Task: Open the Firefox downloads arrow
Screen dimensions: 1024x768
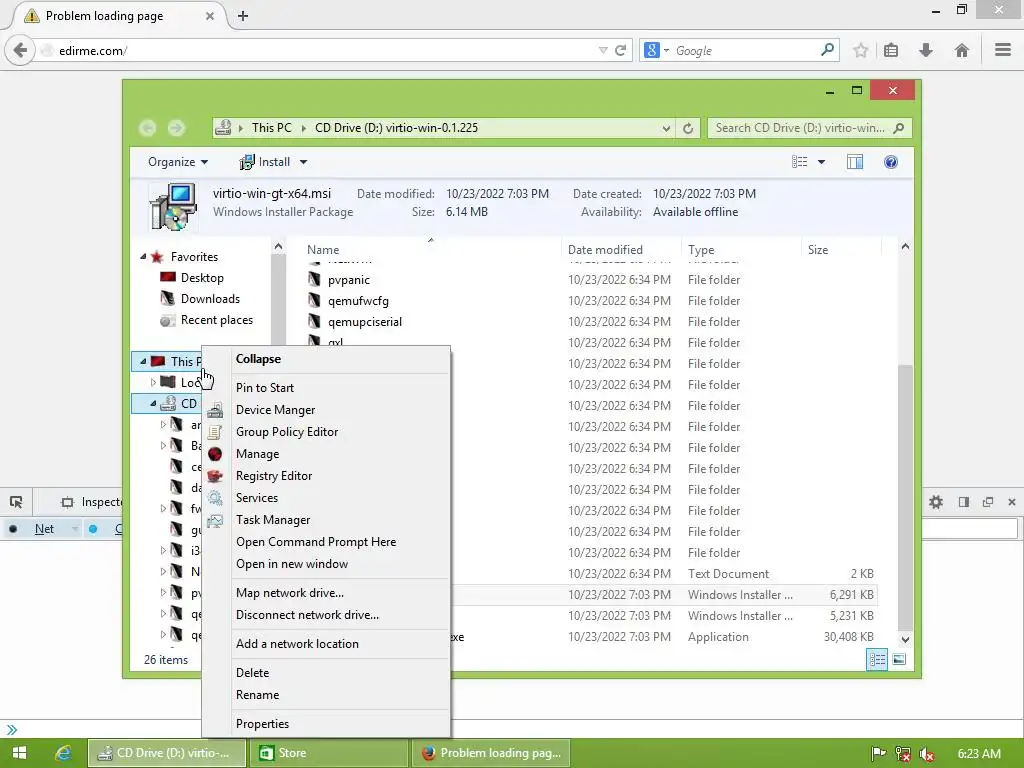Action: pyautogui.click(x=925, y=50)
